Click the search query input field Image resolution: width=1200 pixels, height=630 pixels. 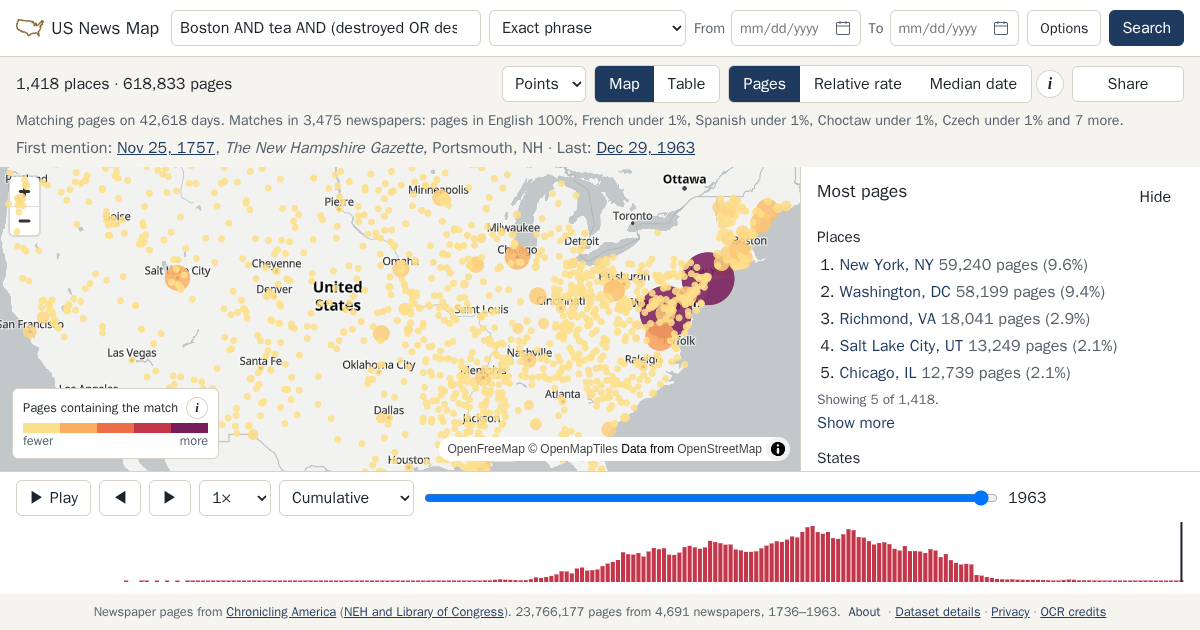pyautogui.click(x=326, y=28)
